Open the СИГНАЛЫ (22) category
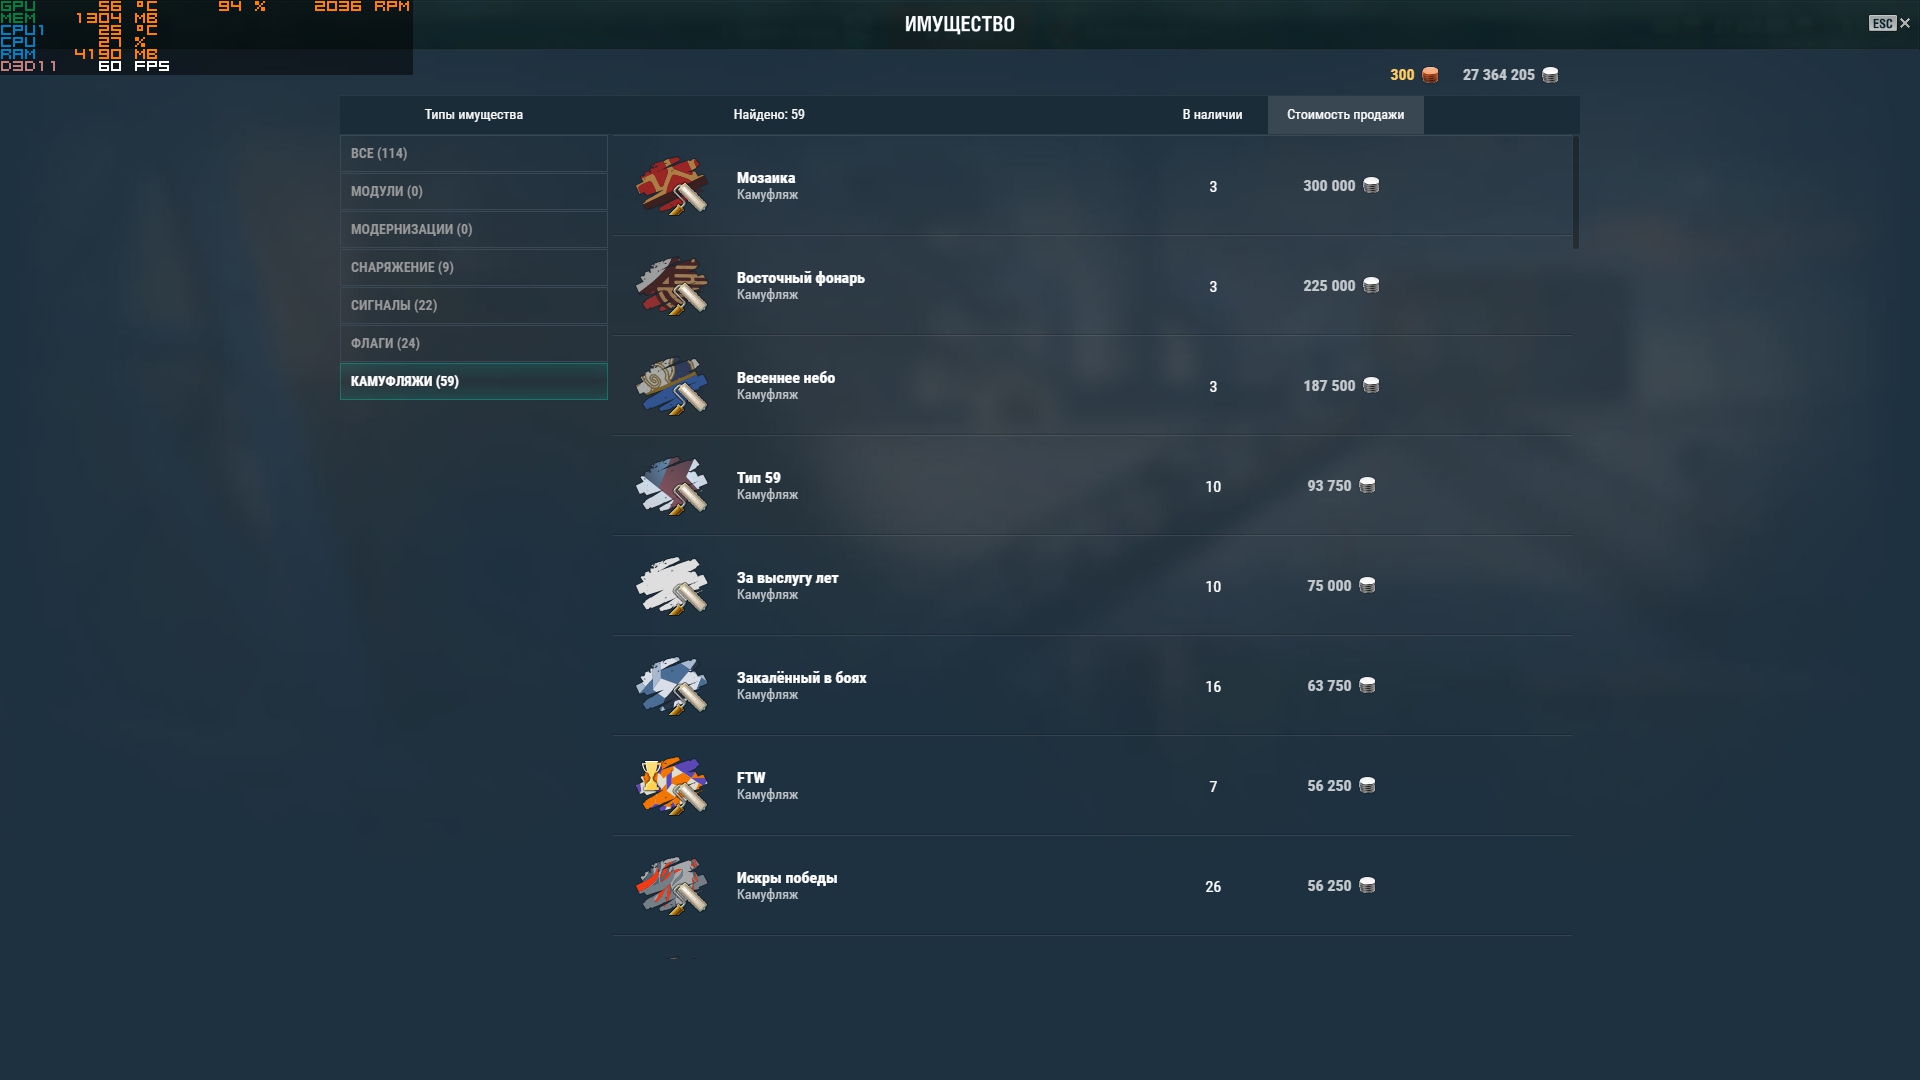This screenshot has height=1080, width=1920. (474, 305)
